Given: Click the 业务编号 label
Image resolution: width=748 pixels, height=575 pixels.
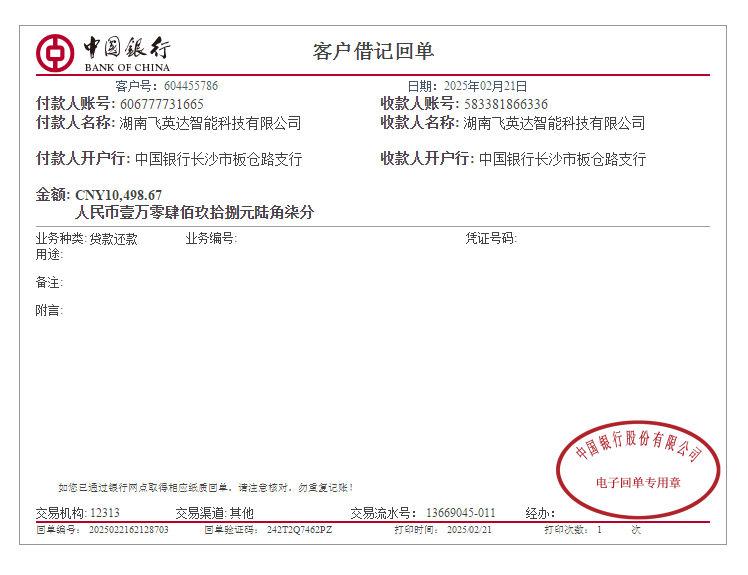Looking at the screenshot, I should click(x=210, y=238).
